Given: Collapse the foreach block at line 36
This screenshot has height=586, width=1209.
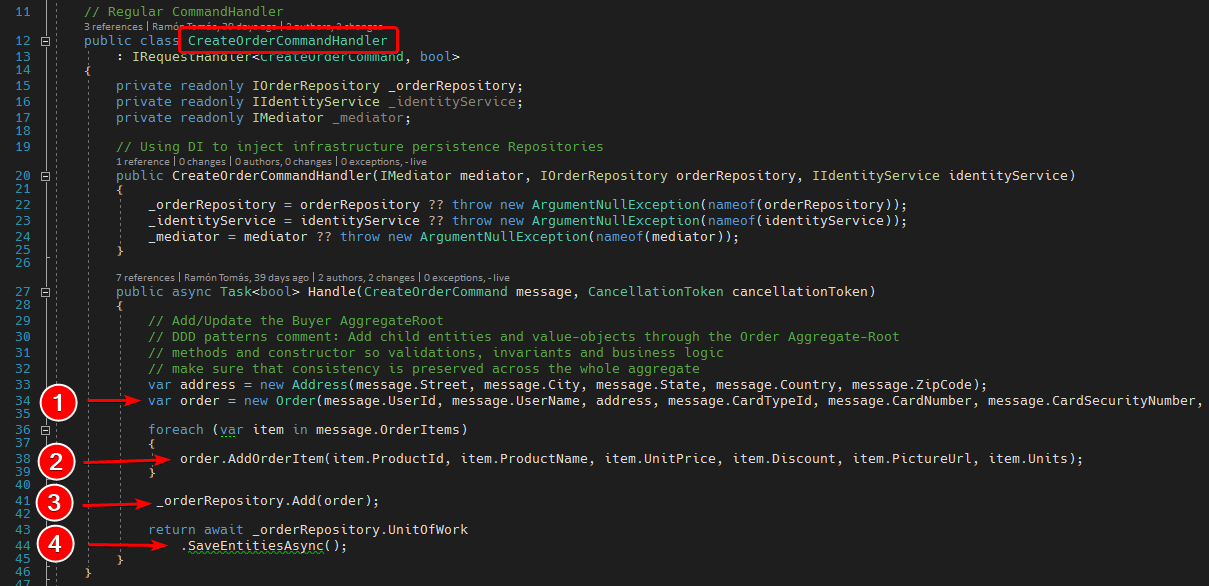Looking at the screenshot, I should click(45, 429).
